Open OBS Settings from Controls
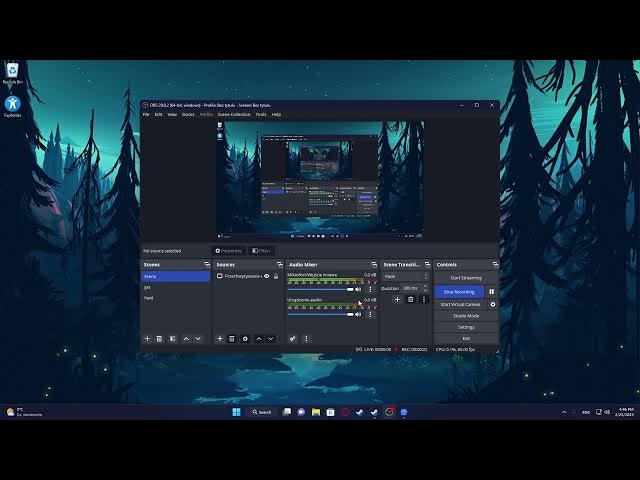640x480 pixels. 466,327
